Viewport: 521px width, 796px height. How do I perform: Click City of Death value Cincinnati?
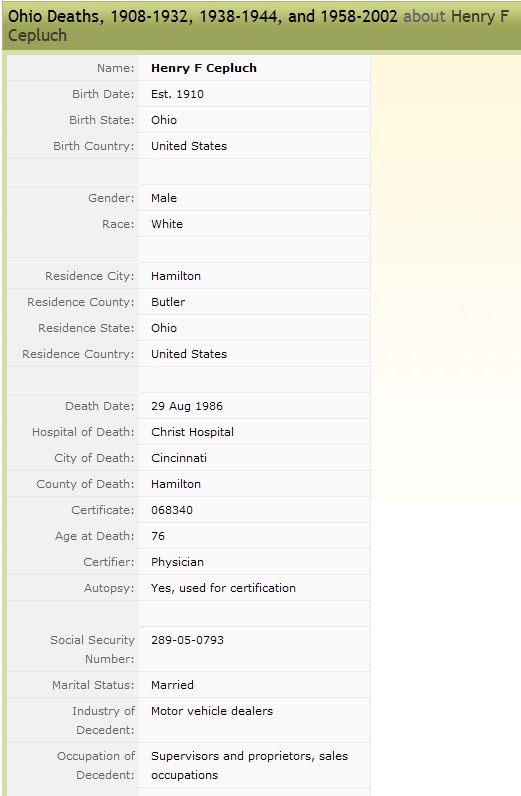point(179,458)
